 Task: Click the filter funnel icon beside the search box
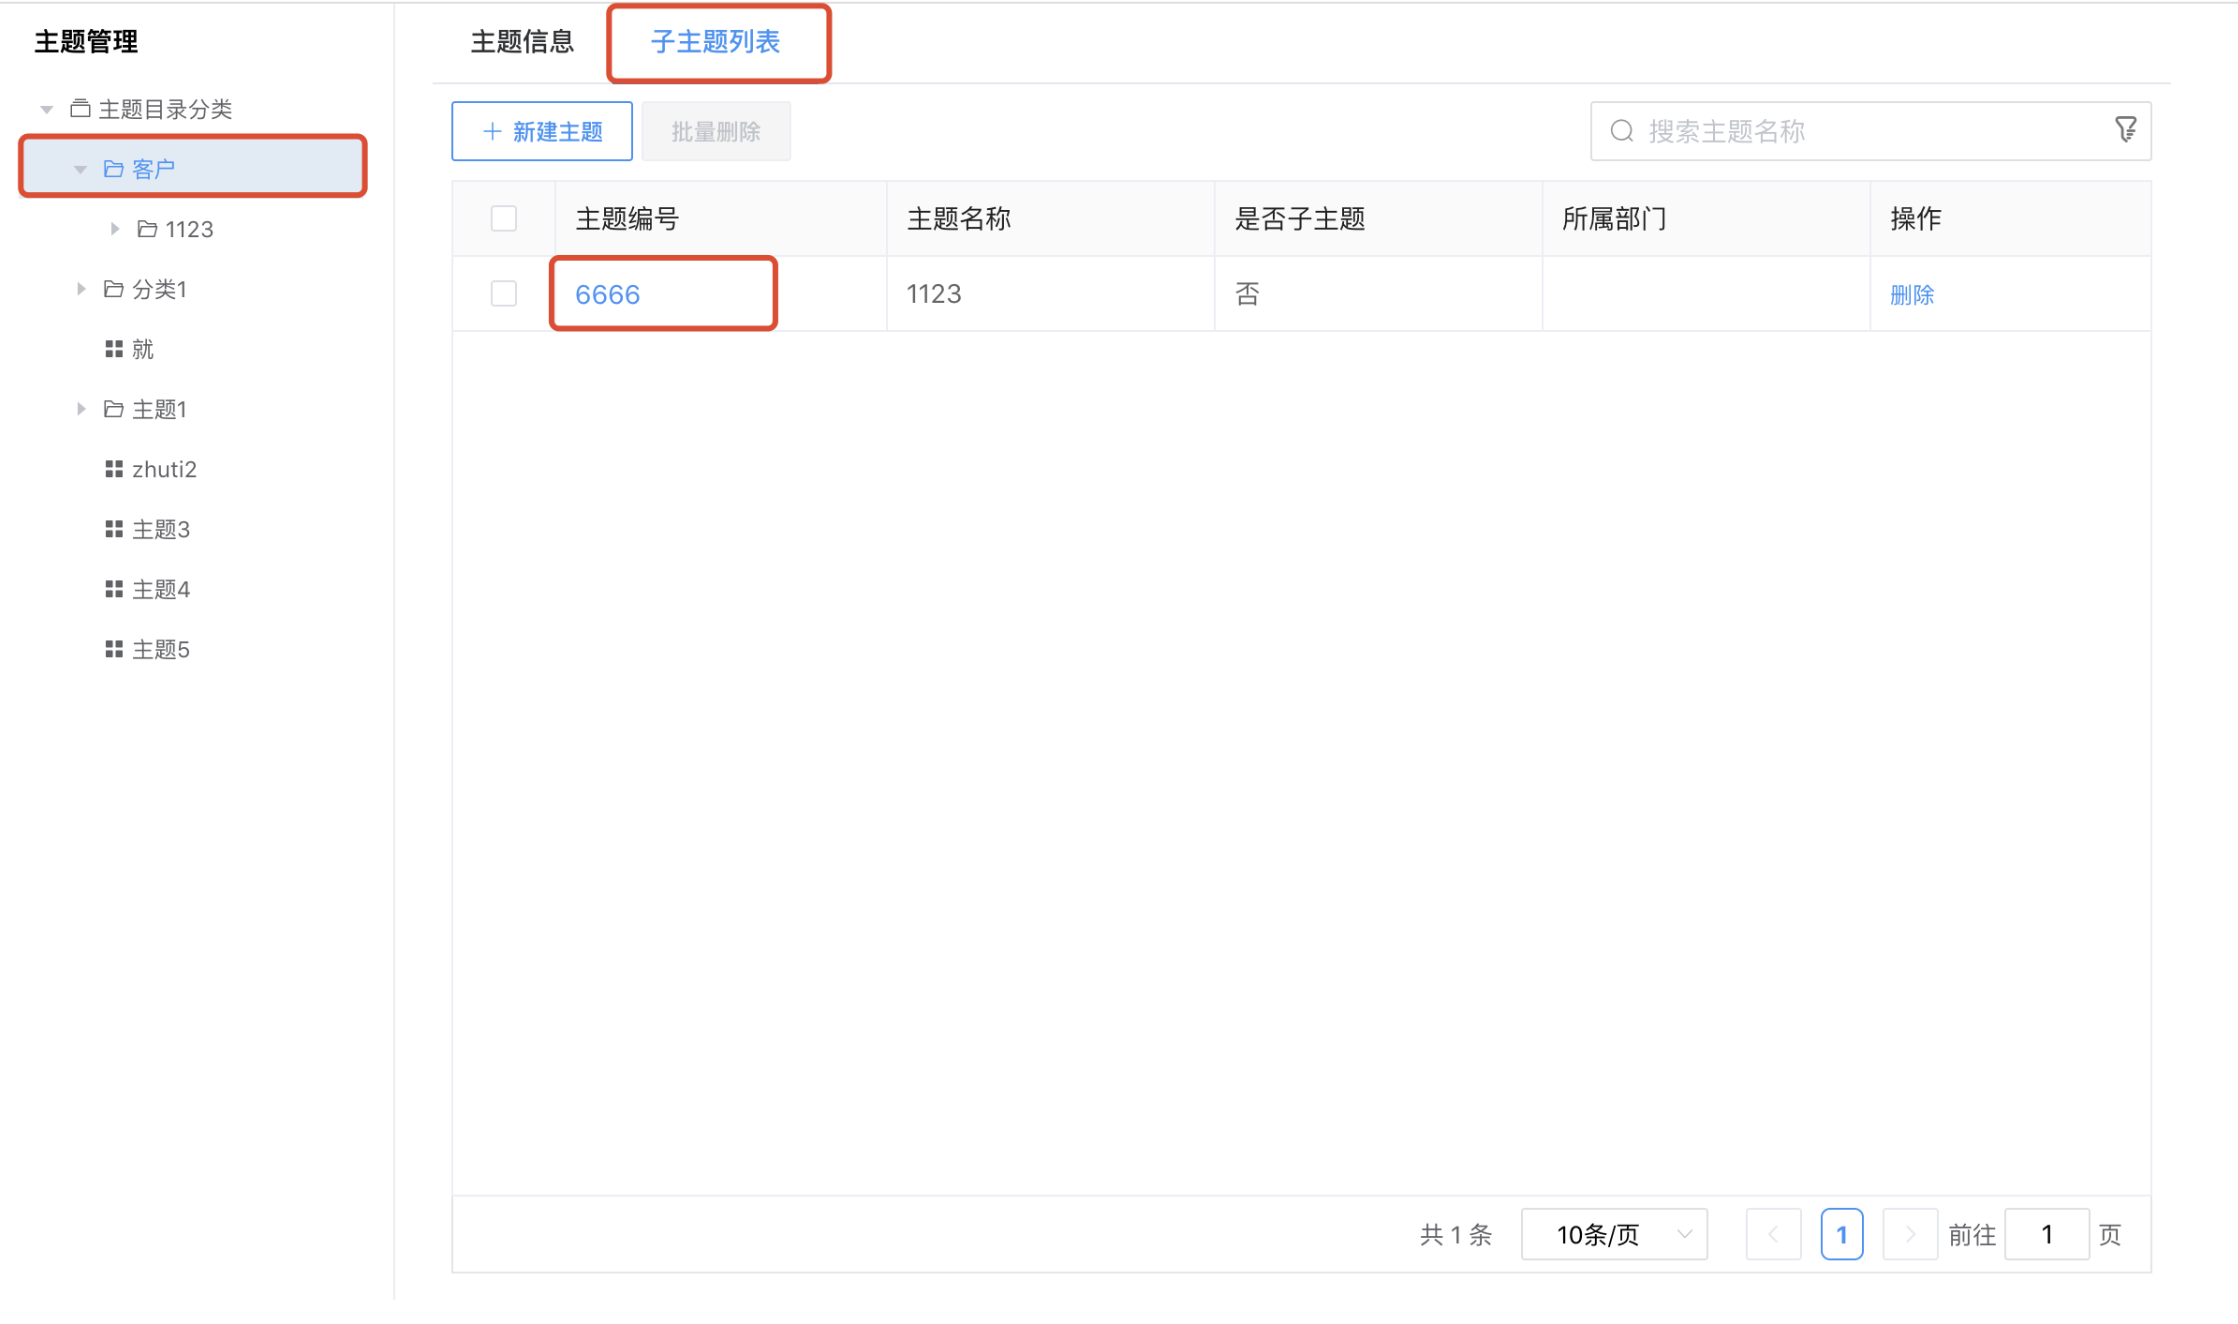coord(2125,130)
